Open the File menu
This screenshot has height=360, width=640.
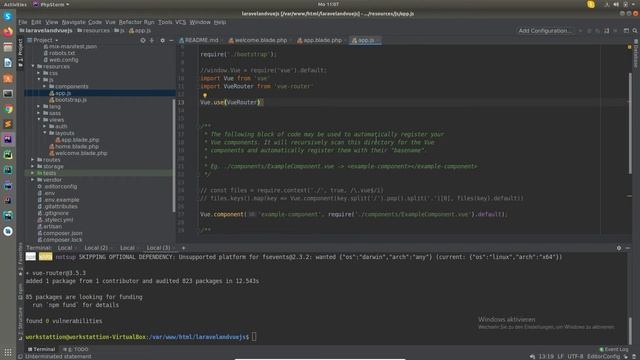click(x=23, y=22)
